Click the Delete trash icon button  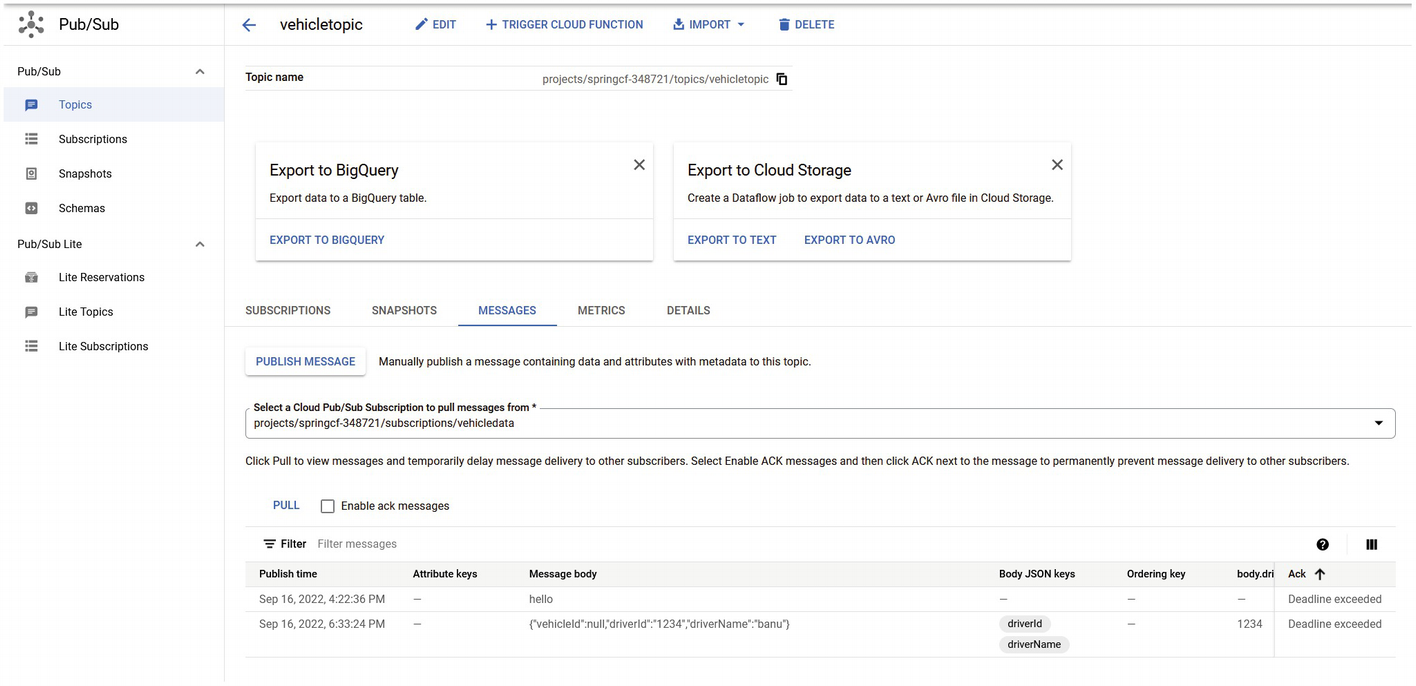[806, 25]
